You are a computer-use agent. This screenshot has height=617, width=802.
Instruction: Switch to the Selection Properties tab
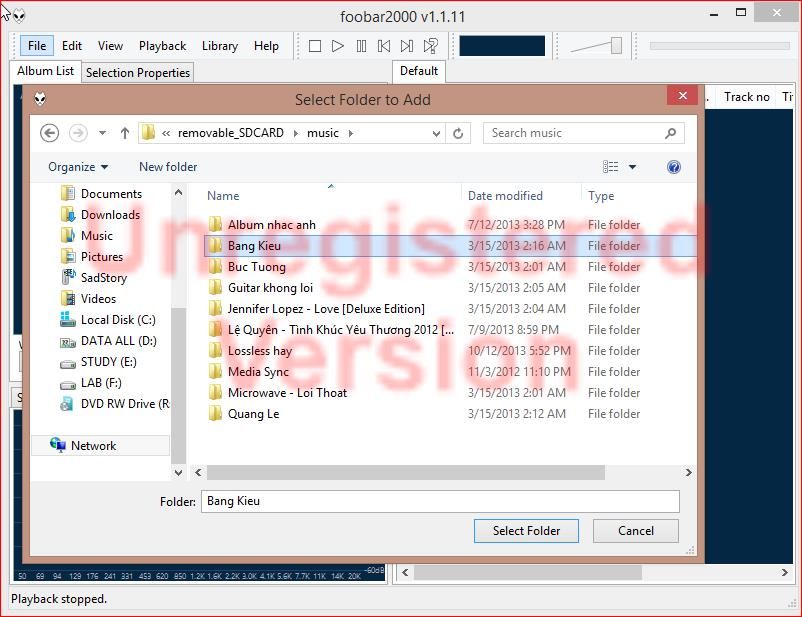[x=138, y=73]
